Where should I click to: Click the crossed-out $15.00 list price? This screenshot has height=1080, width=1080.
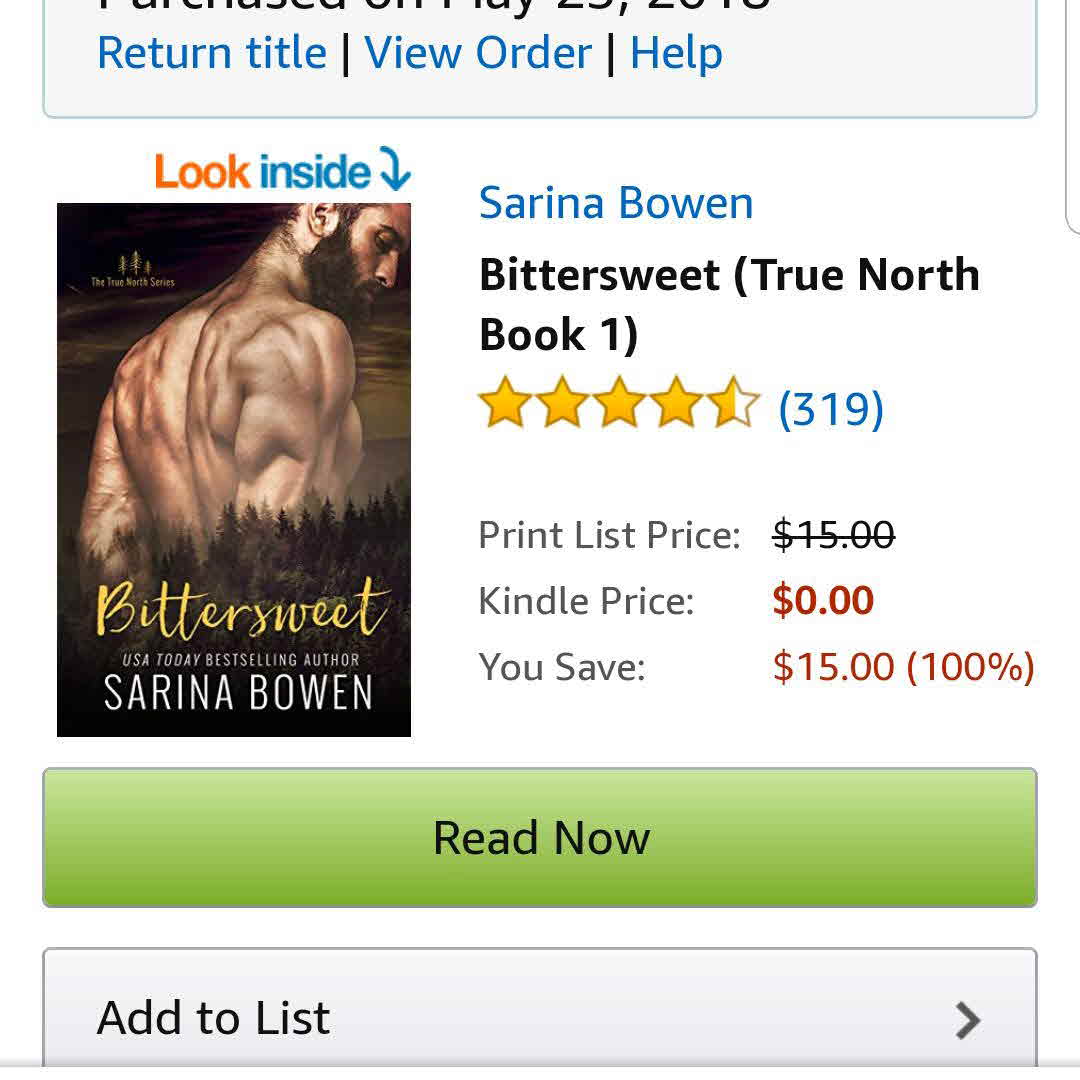pyautogui.click(x=833, y=535)
